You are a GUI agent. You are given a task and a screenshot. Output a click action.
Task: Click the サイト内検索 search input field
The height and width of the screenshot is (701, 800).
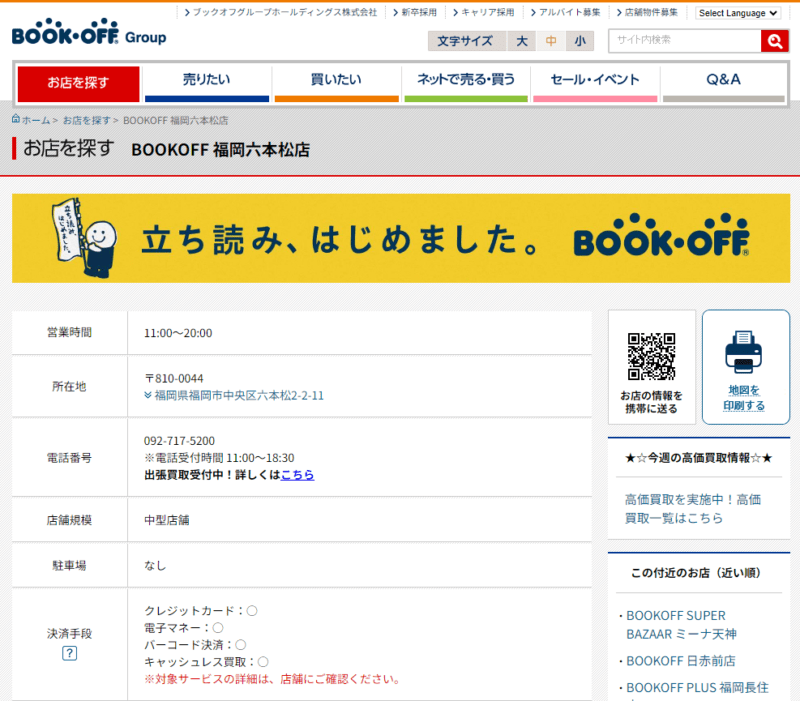[x=685, y=41]
